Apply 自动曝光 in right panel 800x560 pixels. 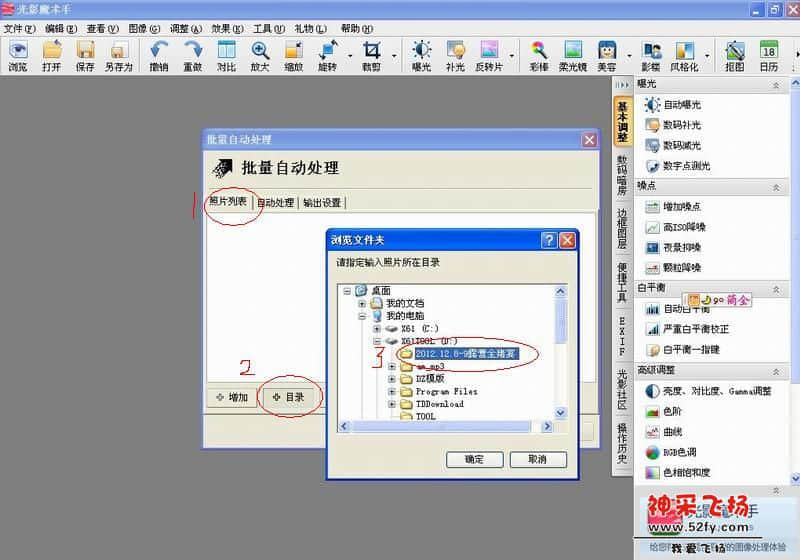tap(672, 105)
